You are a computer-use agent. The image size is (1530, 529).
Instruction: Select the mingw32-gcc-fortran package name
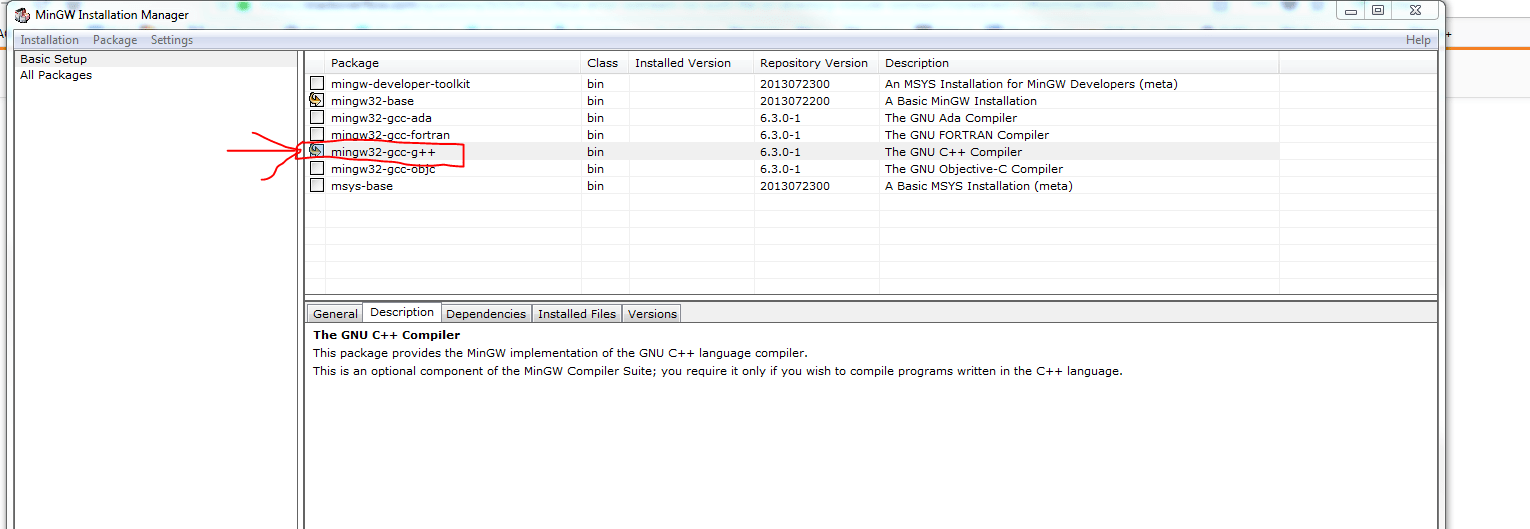(x=390, y=135)
